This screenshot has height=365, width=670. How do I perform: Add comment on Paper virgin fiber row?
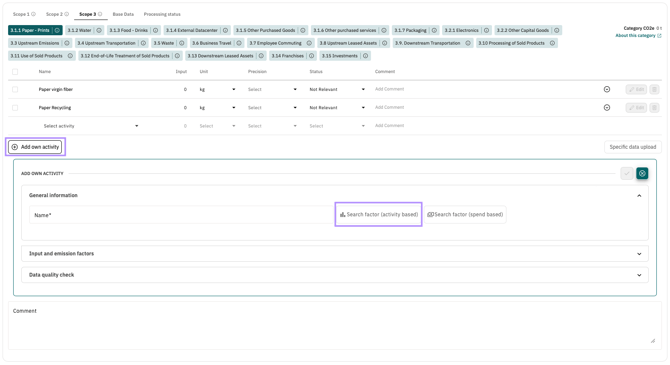tap(389, 89)
